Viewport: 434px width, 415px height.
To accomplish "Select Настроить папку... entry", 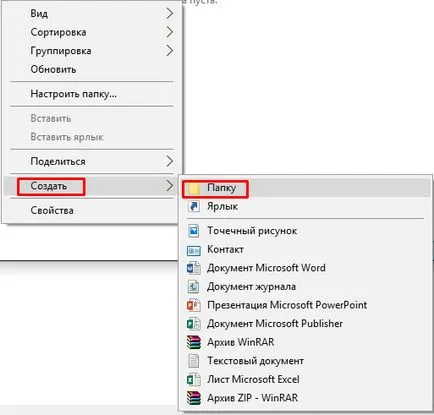I will (92, 94).
